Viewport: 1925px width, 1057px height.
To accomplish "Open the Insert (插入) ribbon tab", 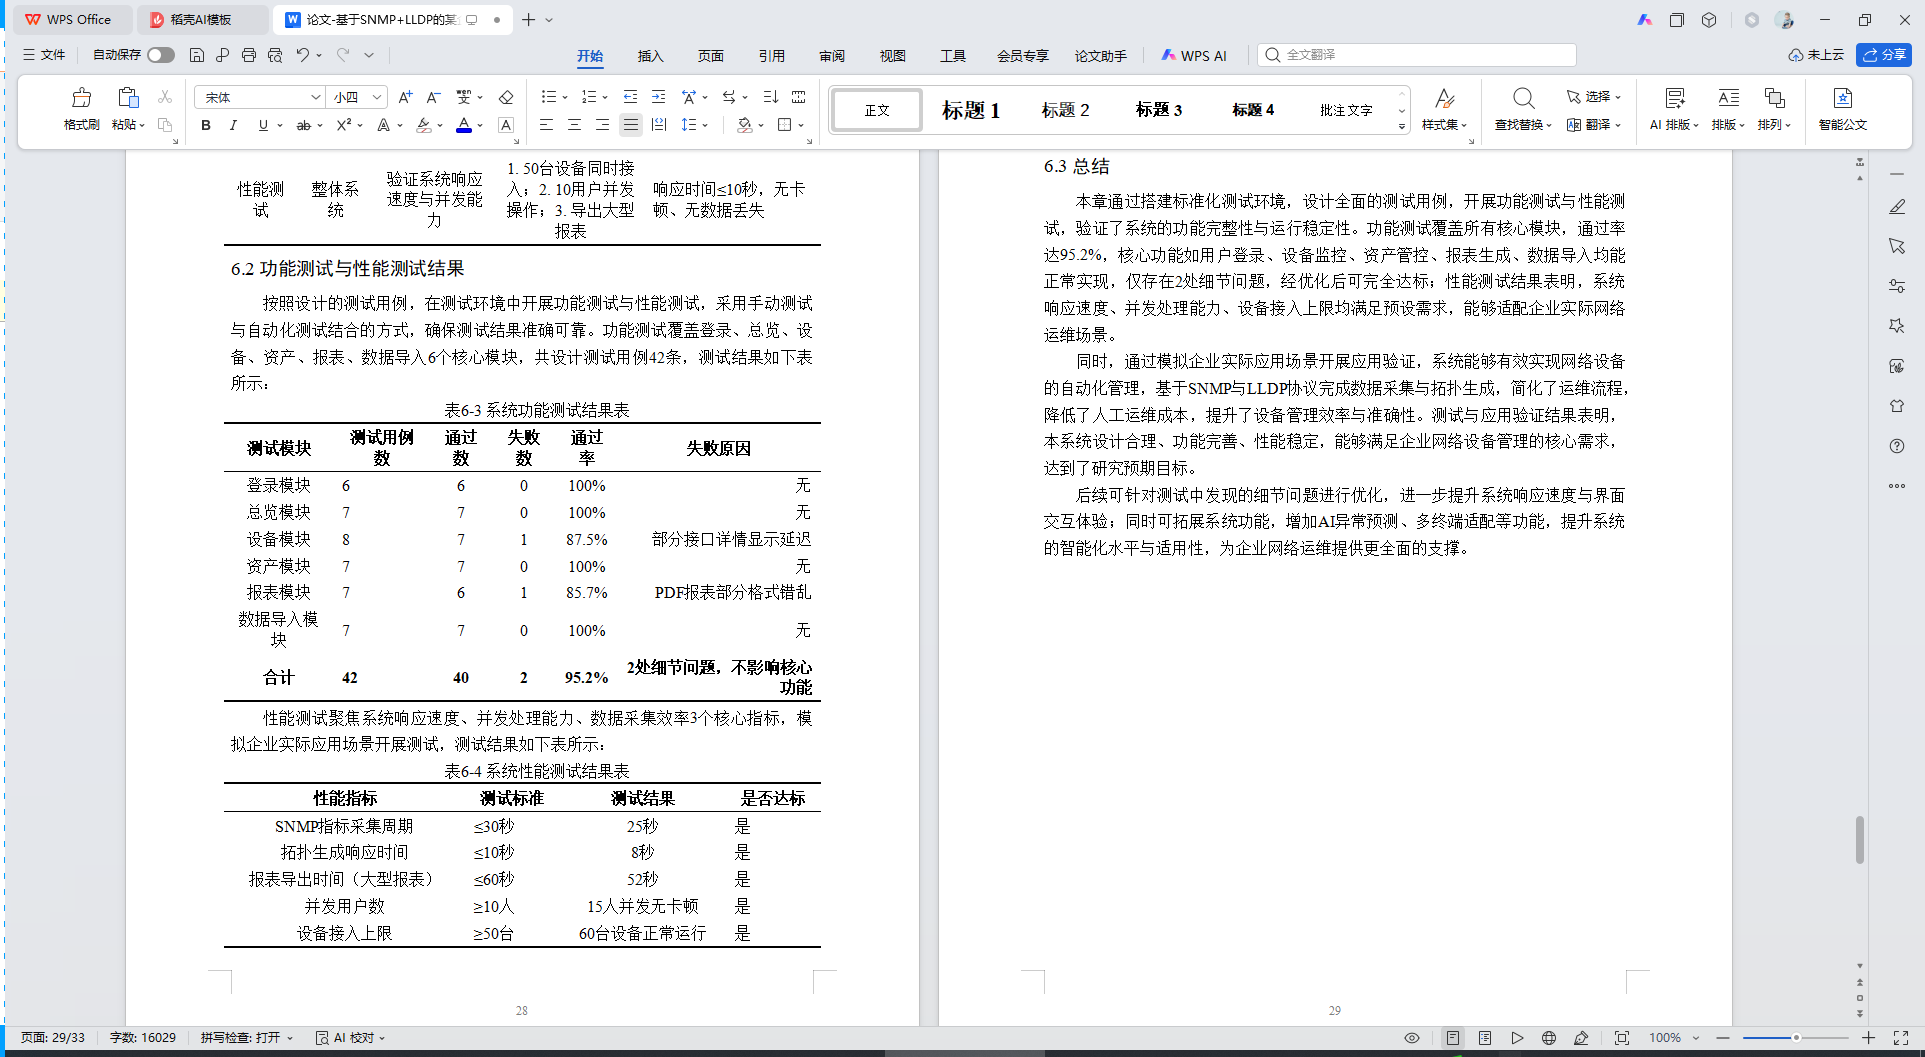I will coord(651,56).
